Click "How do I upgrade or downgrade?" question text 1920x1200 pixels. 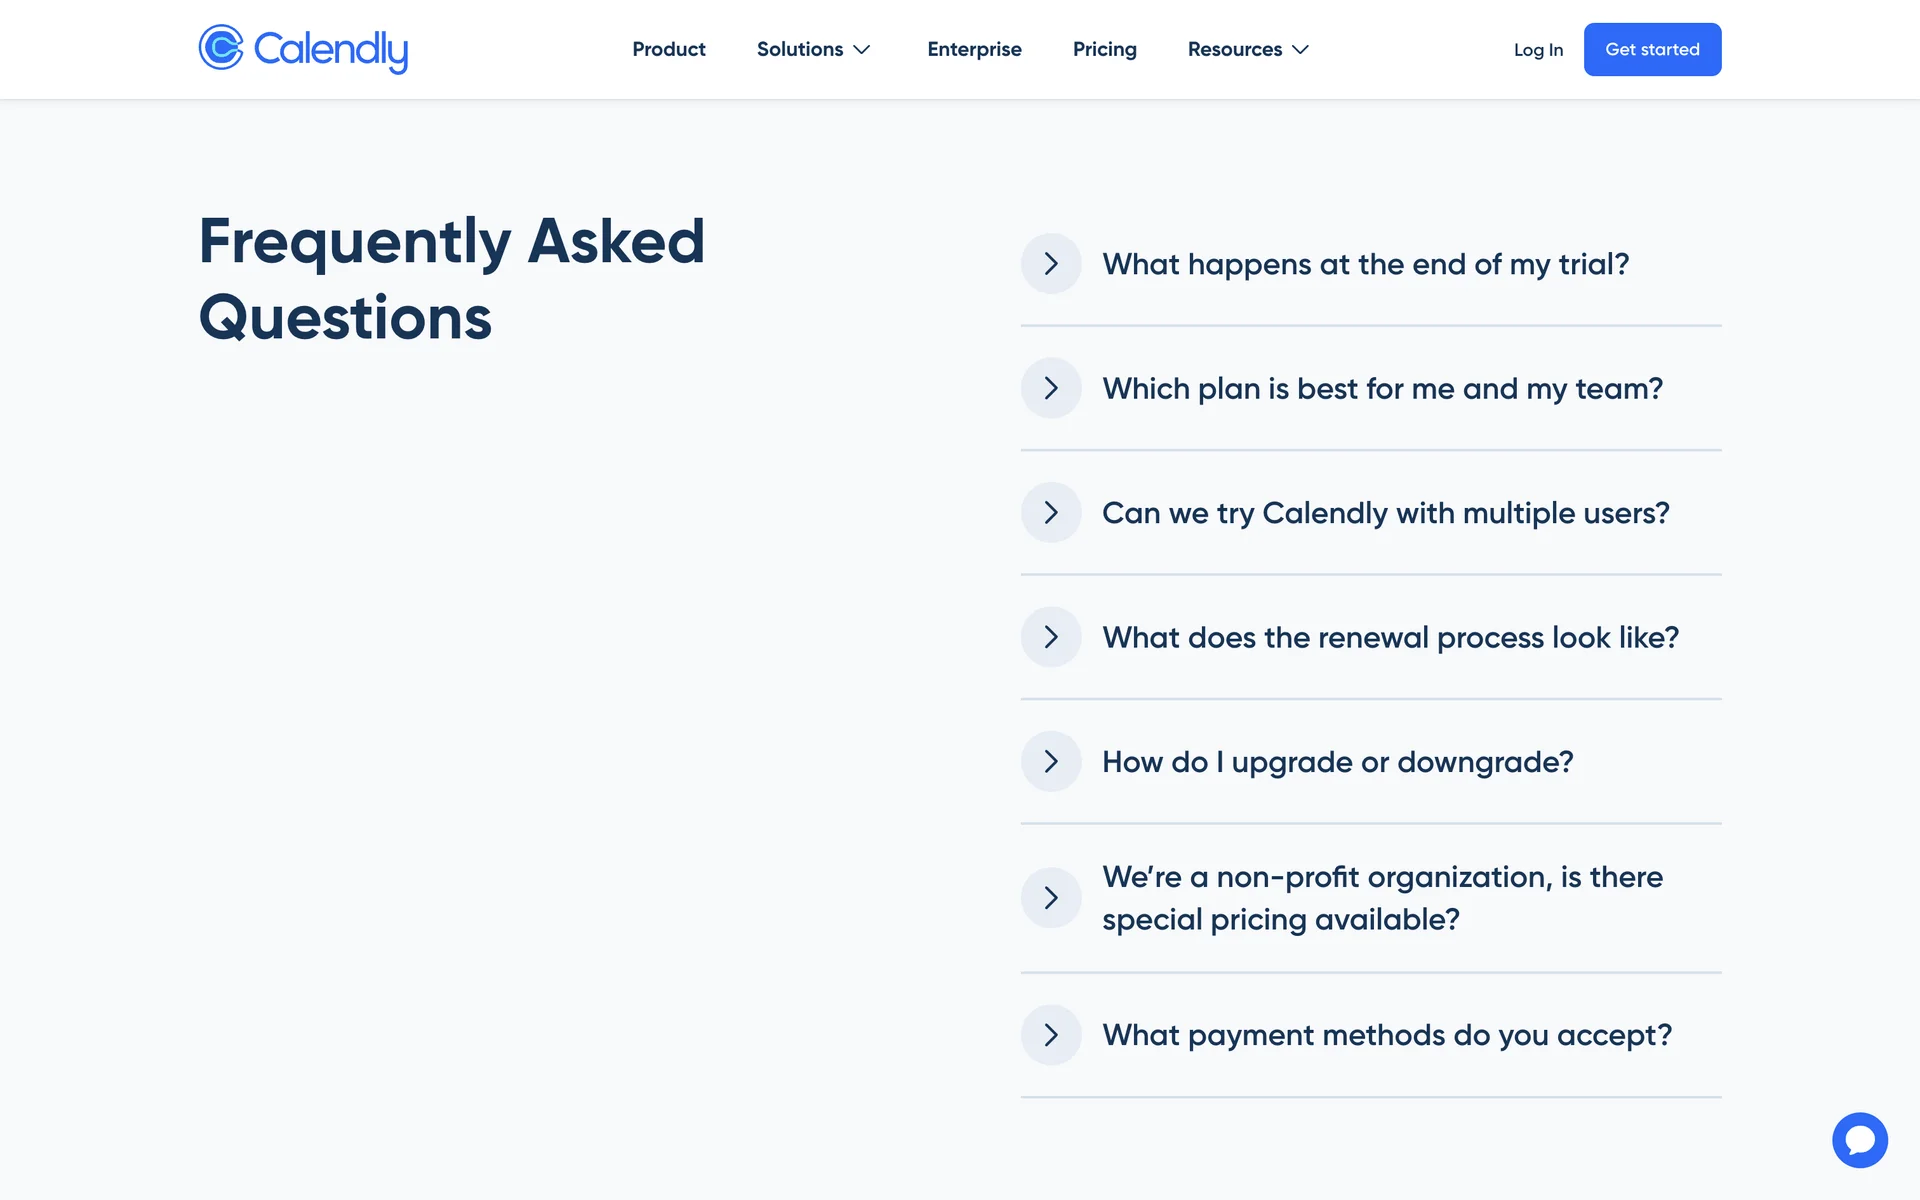(x=1337, y=762)
